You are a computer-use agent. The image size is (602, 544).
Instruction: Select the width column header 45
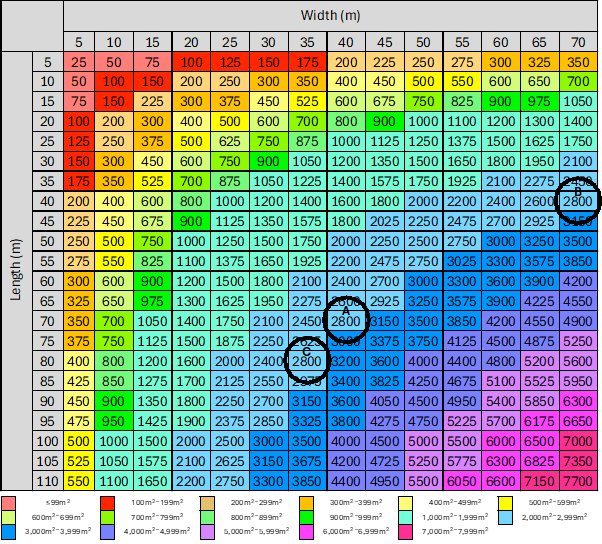(x=385, y=42)
